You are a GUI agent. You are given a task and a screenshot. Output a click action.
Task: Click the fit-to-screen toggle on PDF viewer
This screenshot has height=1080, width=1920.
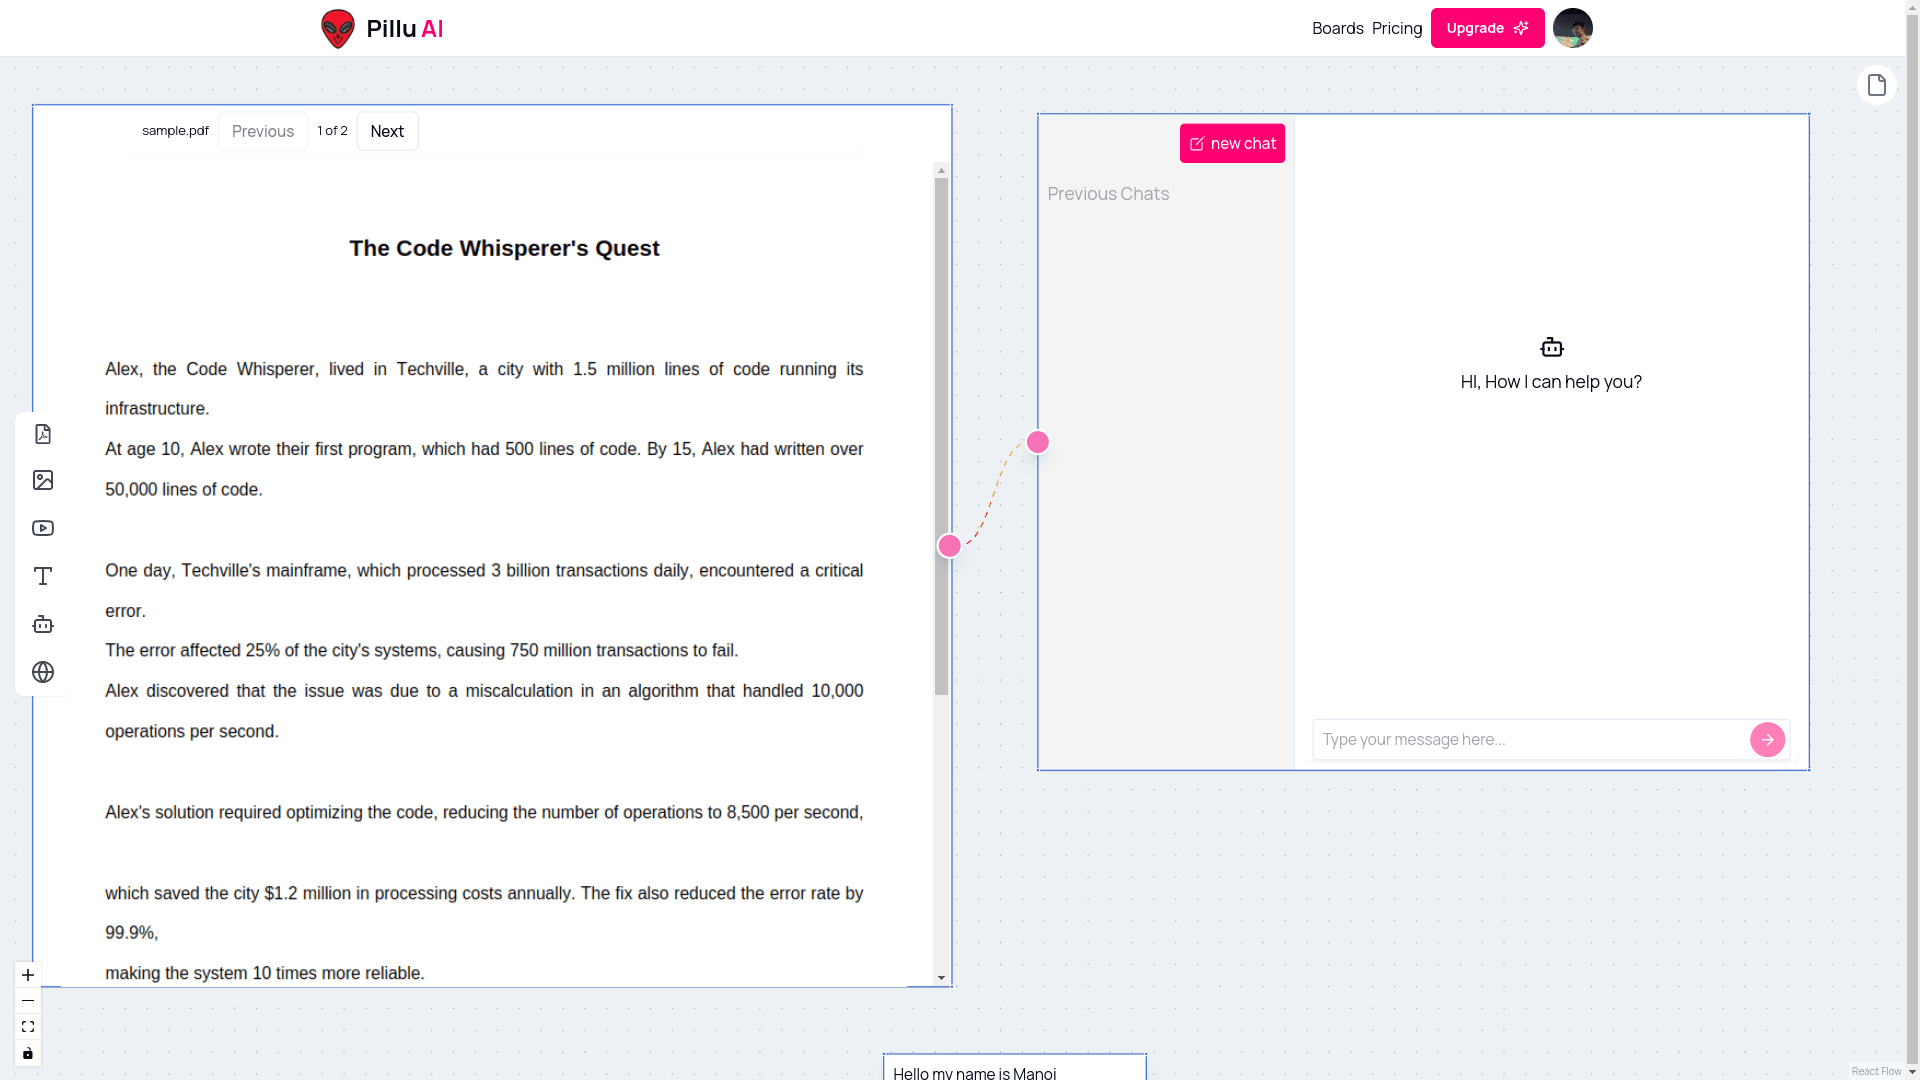[x=28, y=1026]
